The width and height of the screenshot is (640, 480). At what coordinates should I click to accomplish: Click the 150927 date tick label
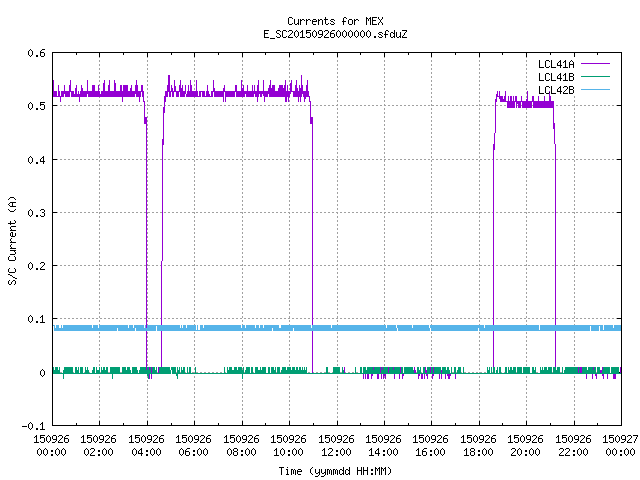click(x=620, y=439)
